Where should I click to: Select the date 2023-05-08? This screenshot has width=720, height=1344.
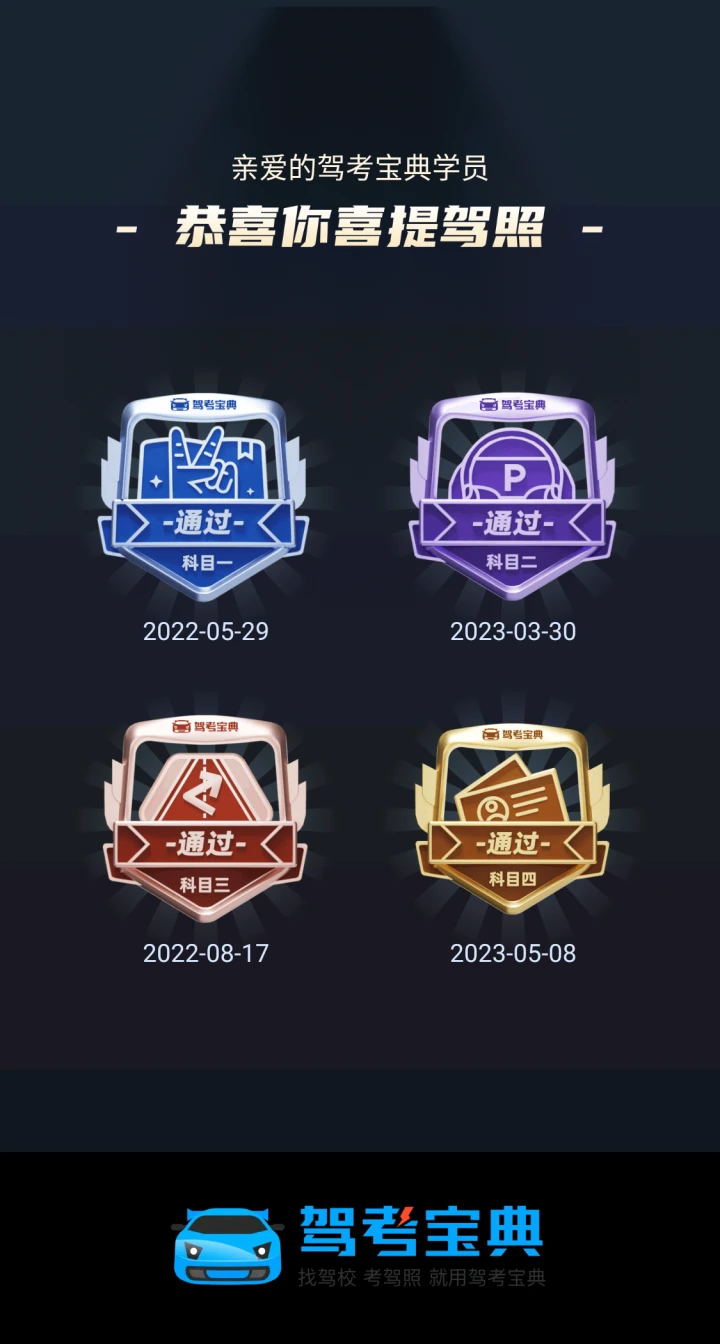(x=513, y=953)
